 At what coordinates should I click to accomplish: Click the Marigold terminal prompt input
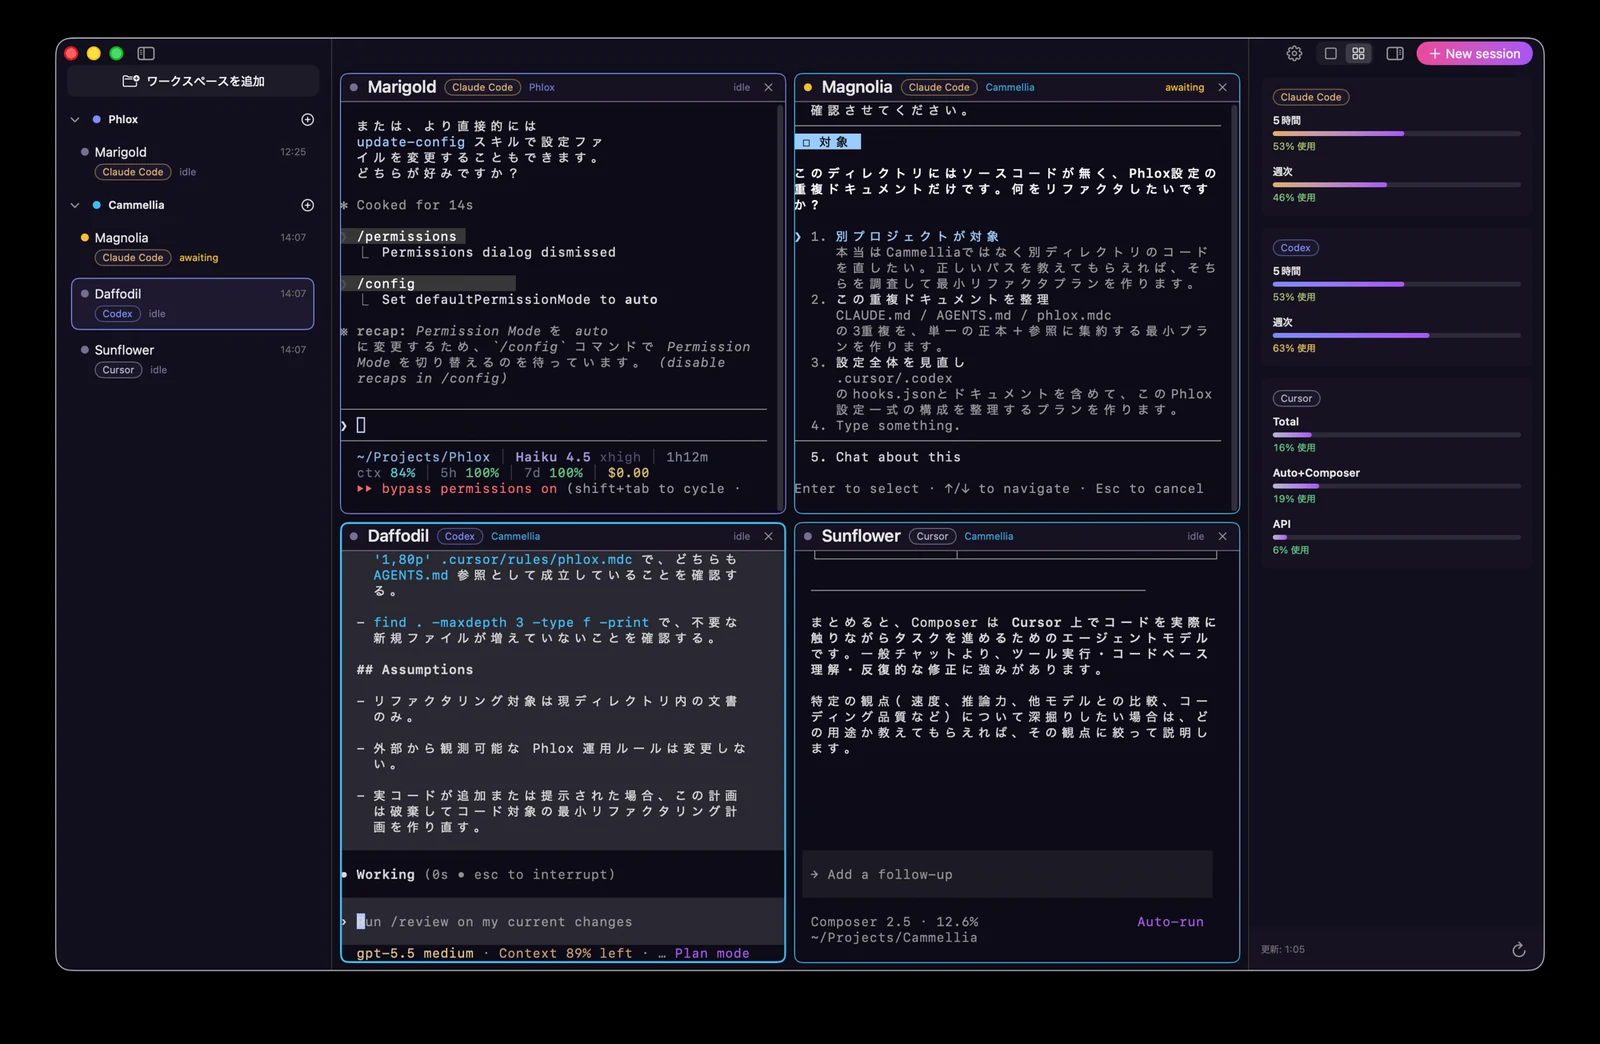556,425
